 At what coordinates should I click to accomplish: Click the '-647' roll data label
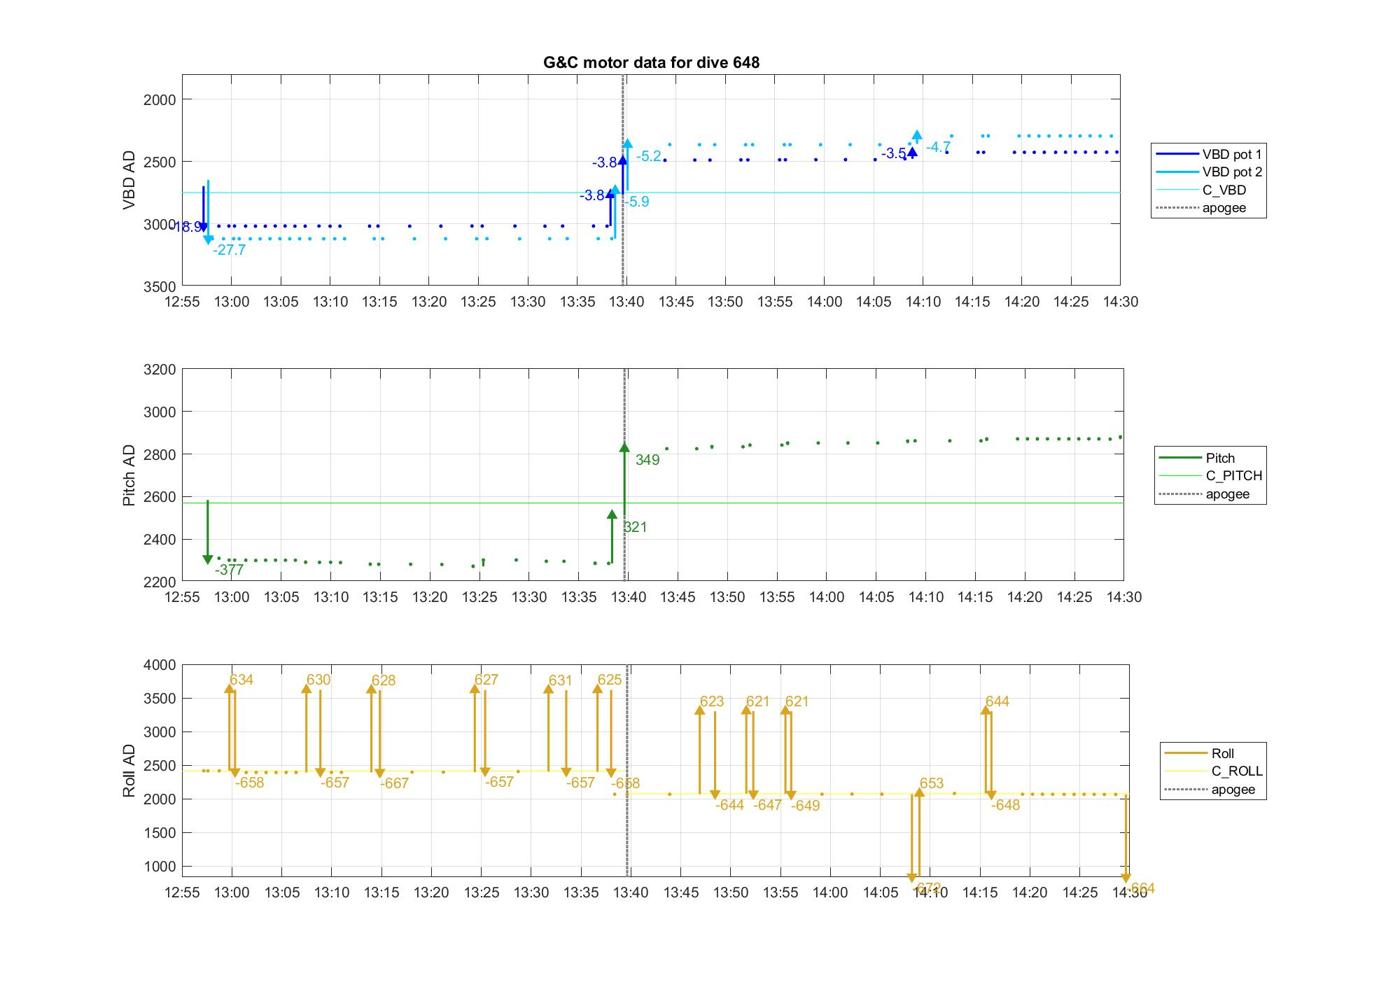tap(767, 806)
